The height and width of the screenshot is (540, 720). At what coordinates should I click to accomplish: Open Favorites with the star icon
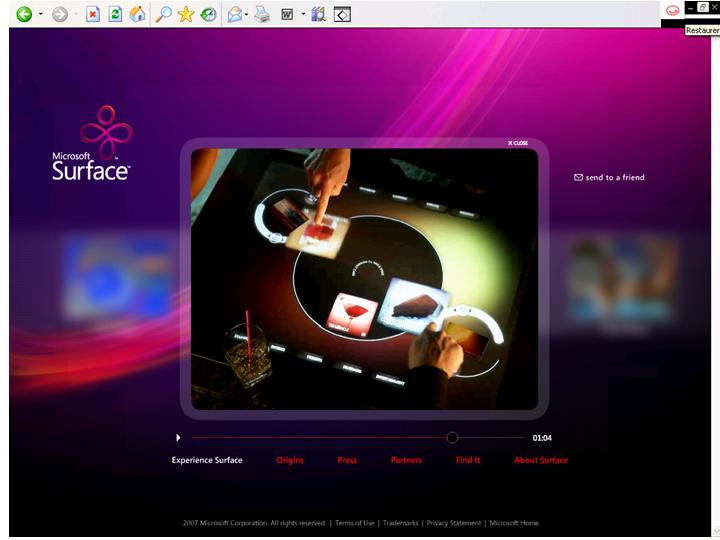tap(186, 14)
